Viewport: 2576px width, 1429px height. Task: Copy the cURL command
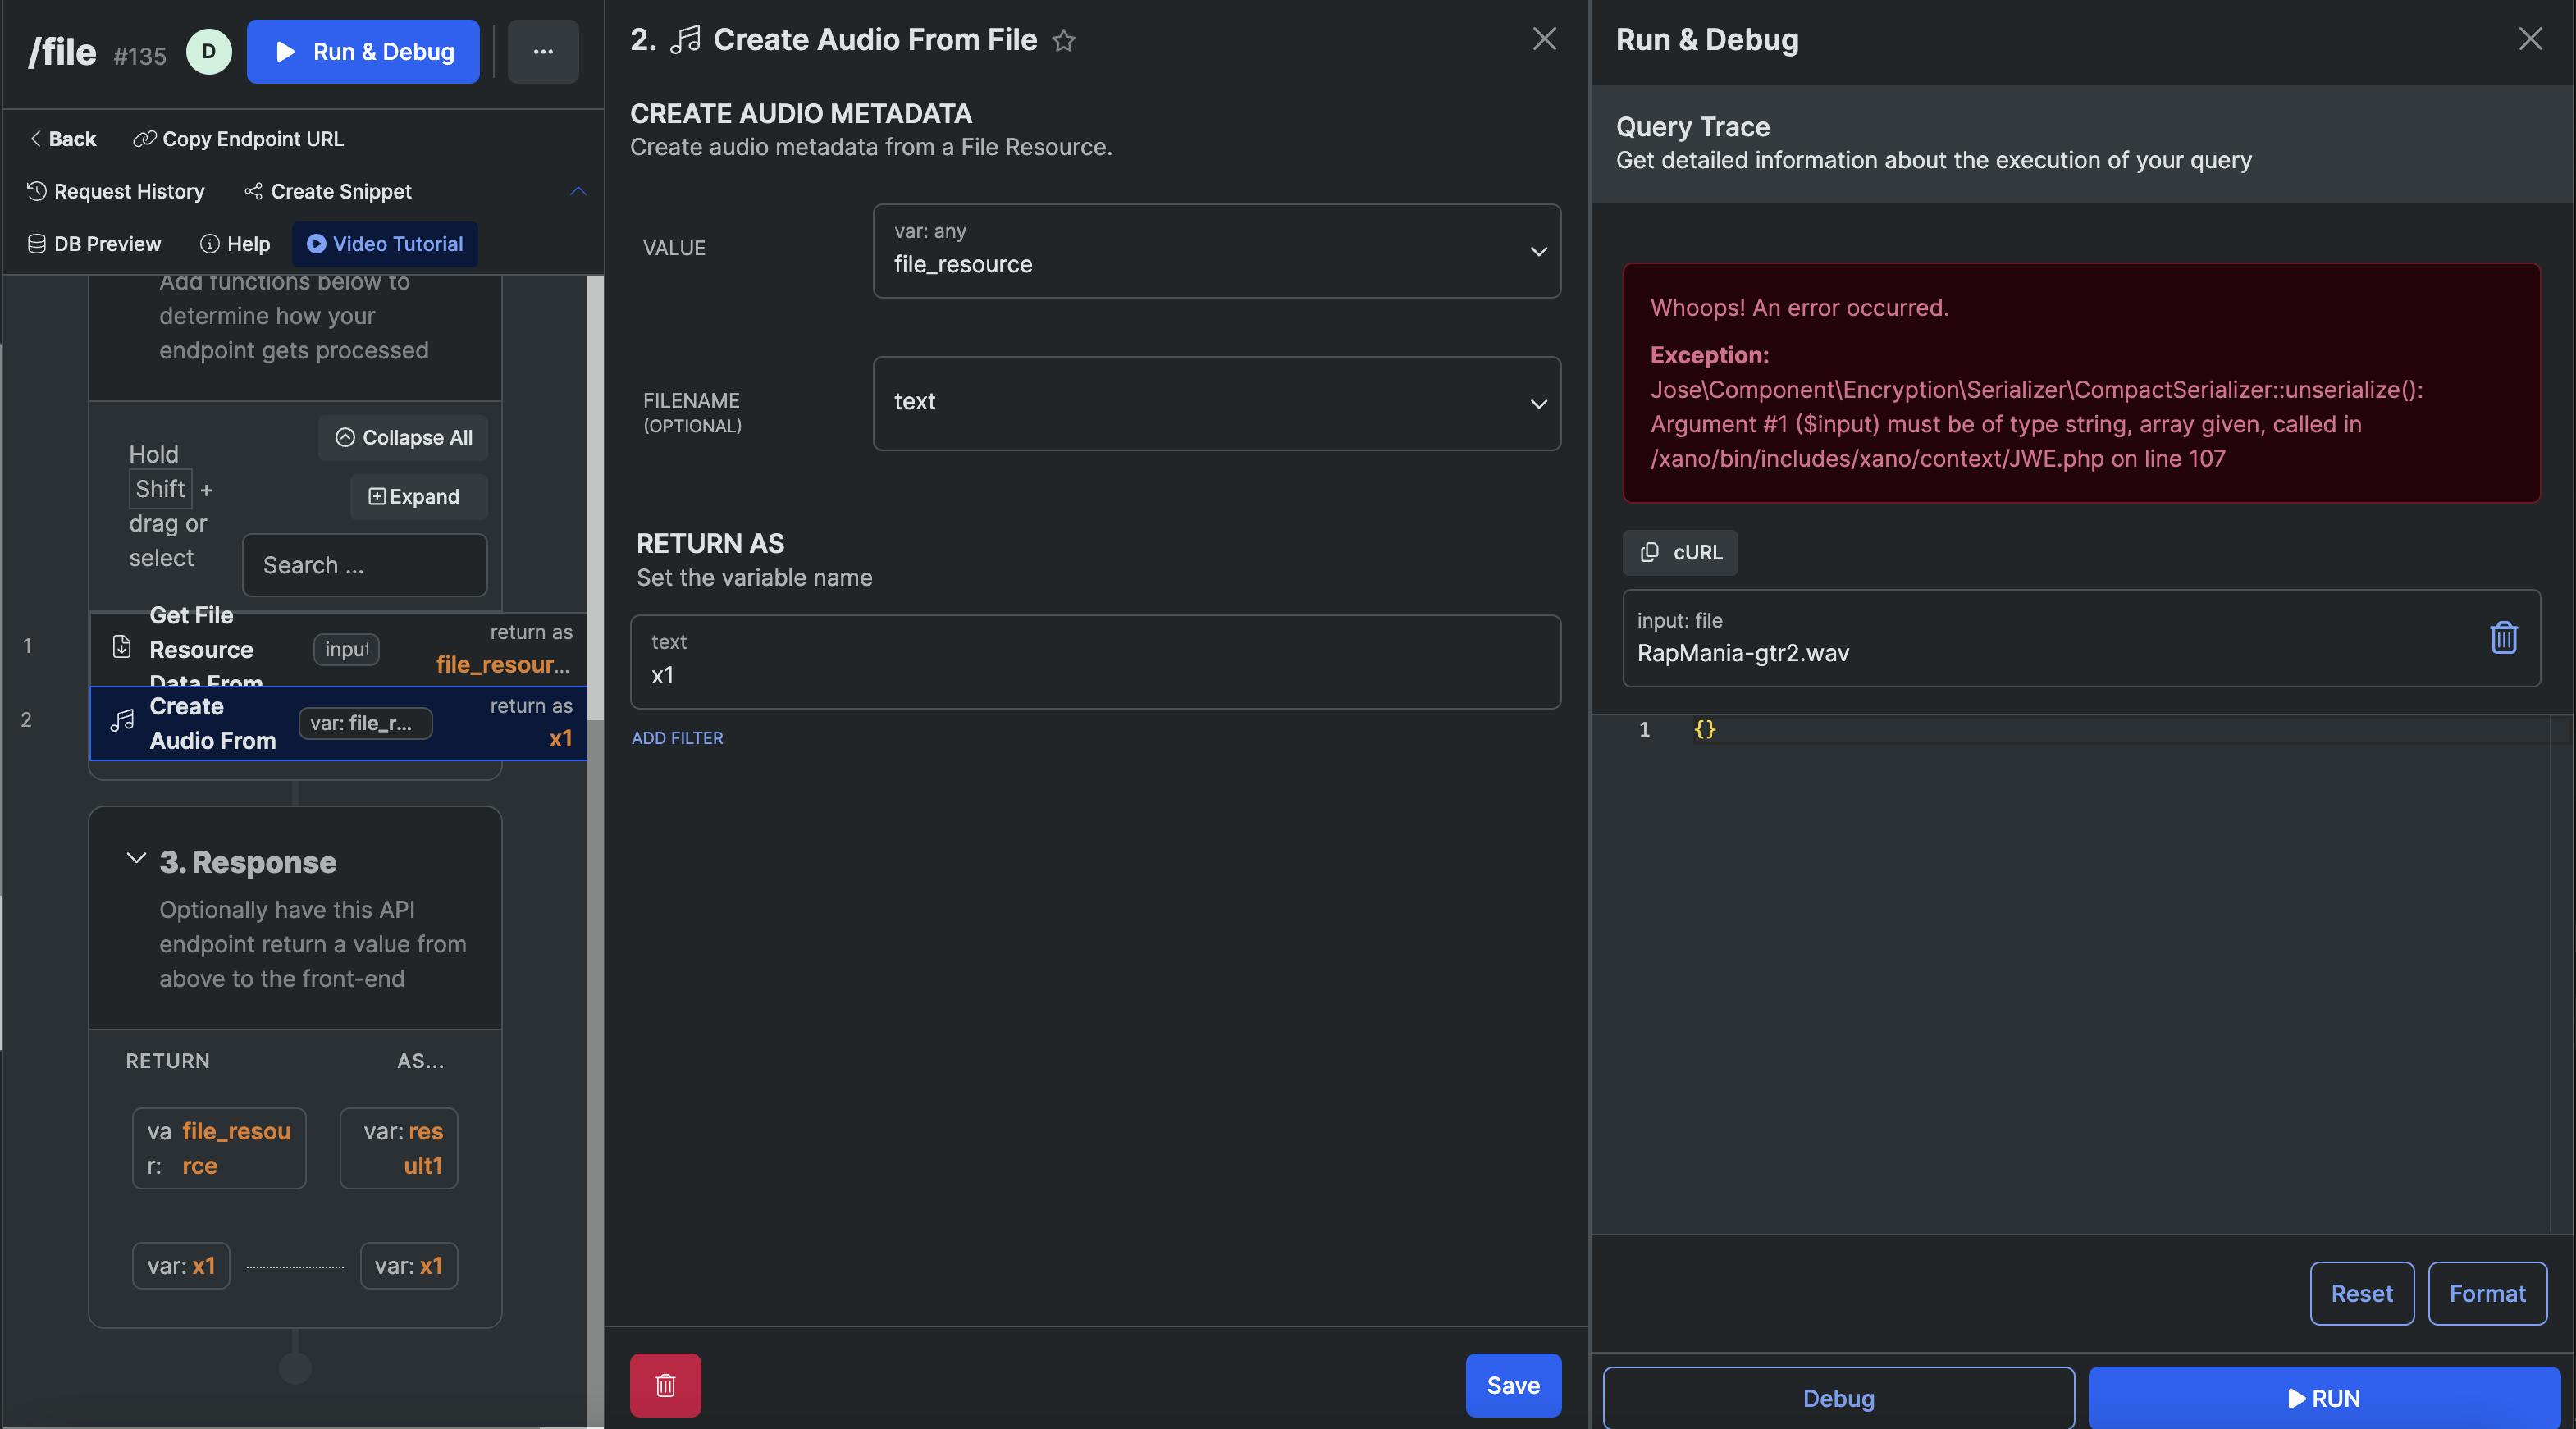pyautogui.click(x=1680, y=552)
